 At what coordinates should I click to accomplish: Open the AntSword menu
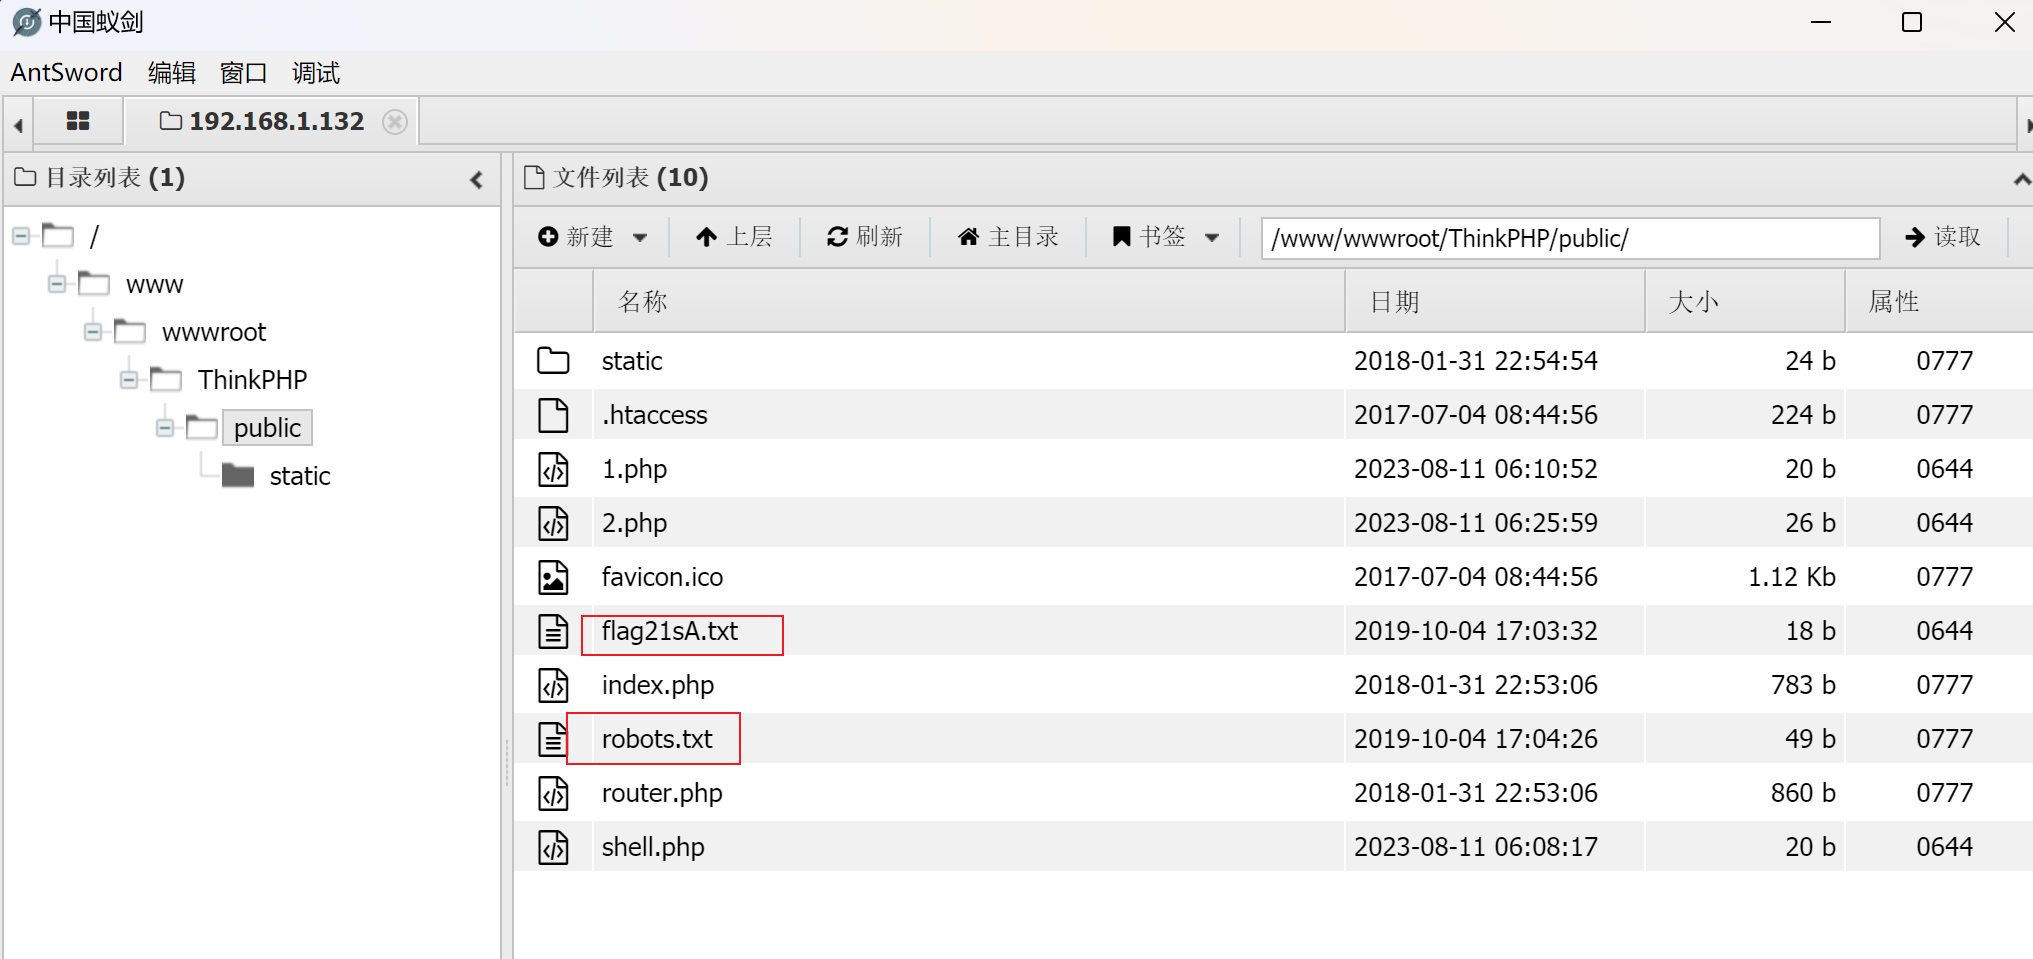[x=67, y=72]
